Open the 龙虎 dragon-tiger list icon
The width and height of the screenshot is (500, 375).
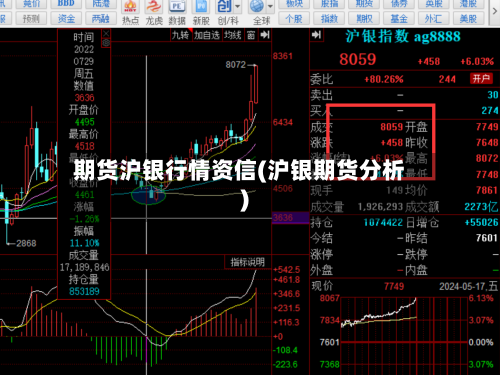coord(154,13)
